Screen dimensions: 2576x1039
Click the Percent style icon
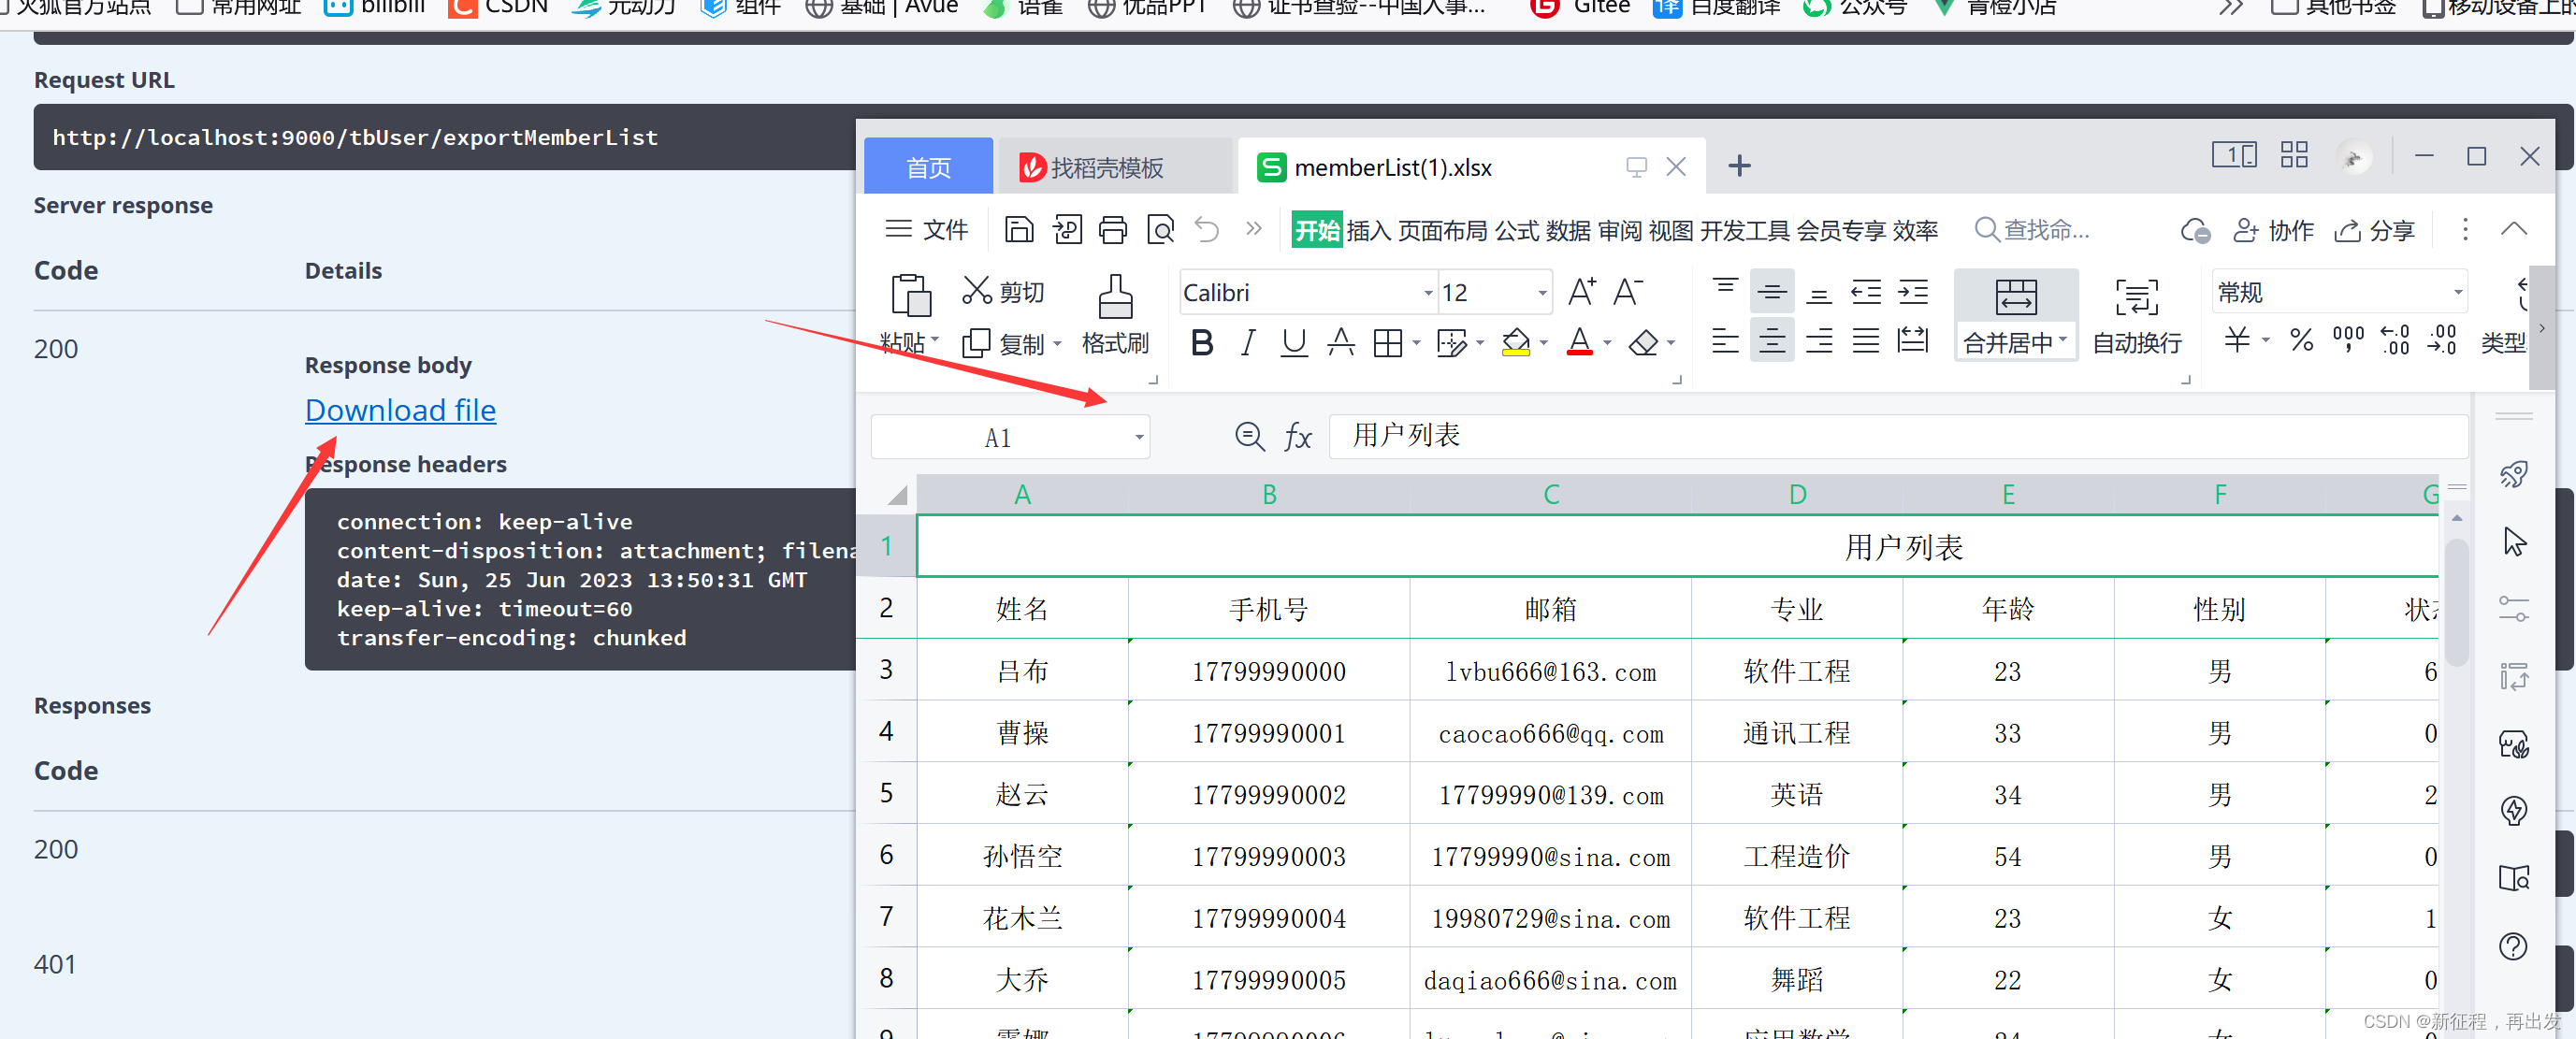(x=2301, y=340)
